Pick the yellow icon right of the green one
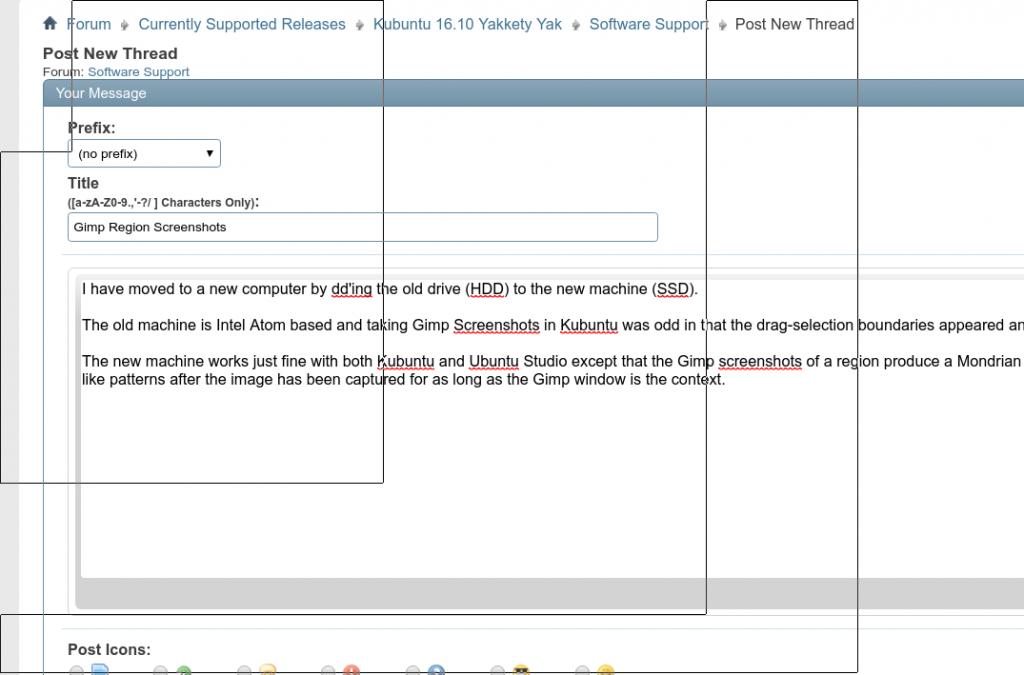 point(267,671)
